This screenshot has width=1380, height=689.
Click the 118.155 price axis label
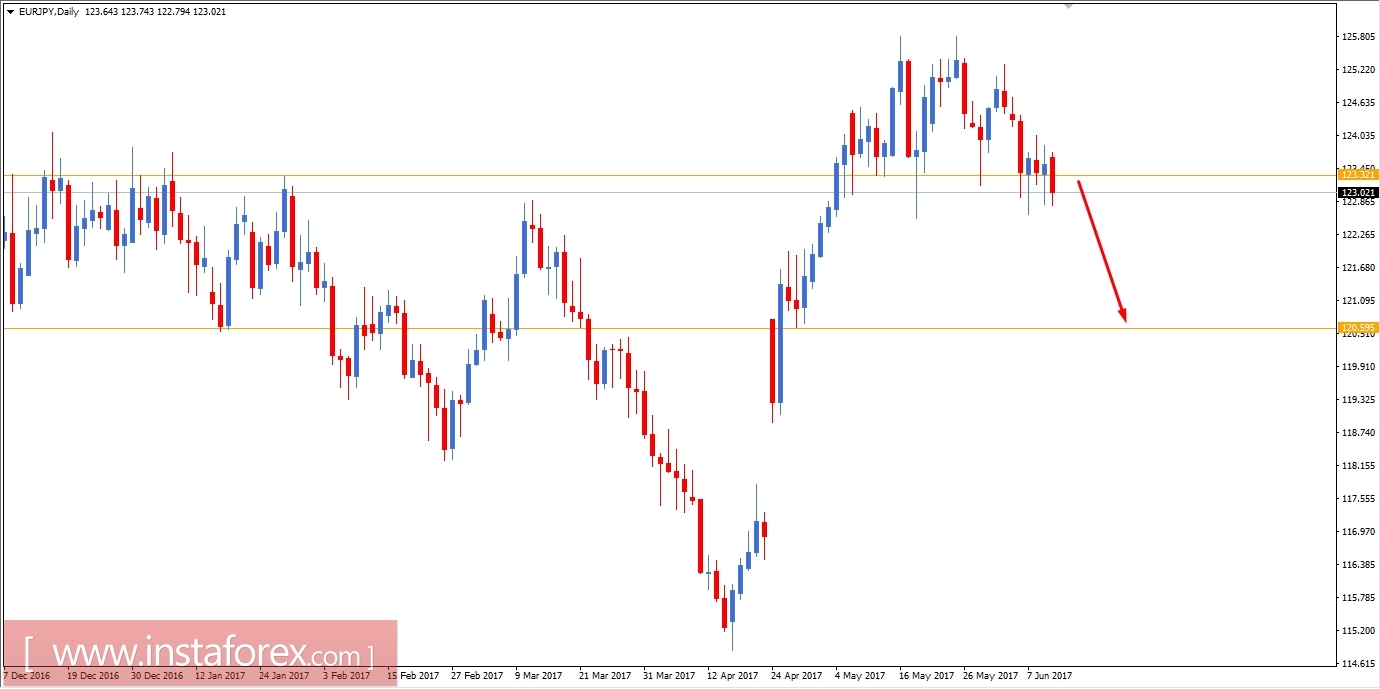point(1360,466)
